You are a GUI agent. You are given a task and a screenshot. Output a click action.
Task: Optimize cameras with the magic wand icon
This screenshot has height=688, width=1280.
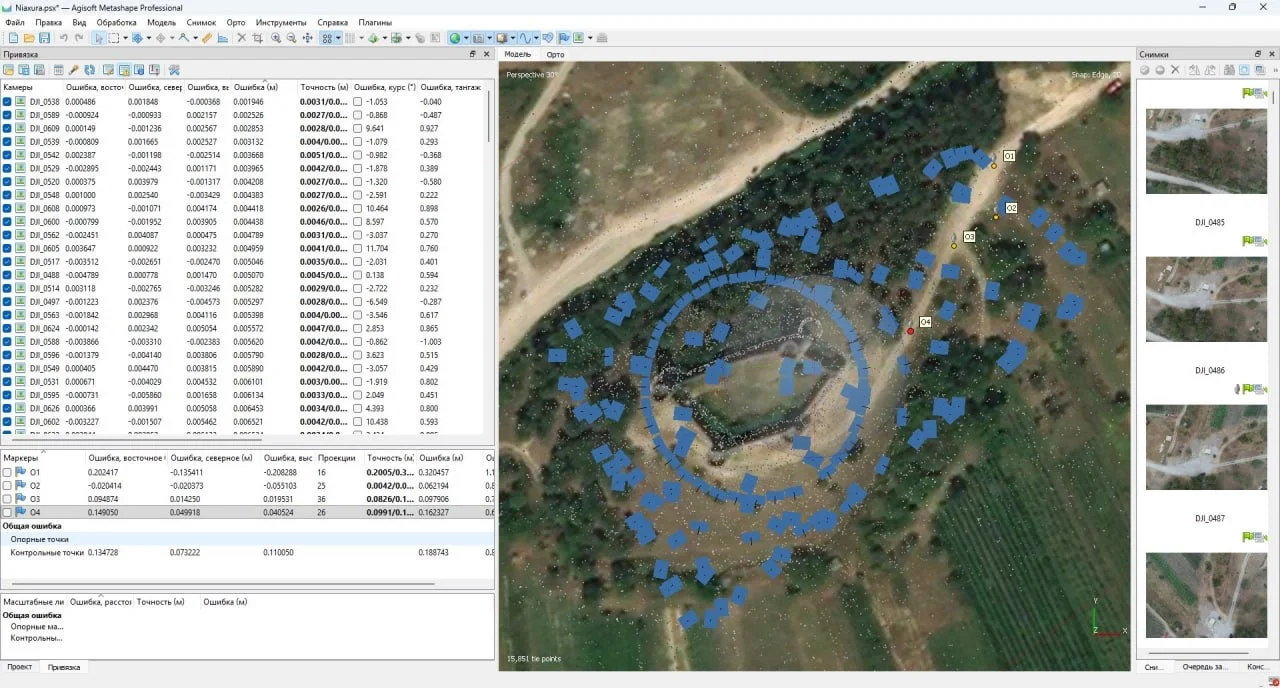pos(74,70)
